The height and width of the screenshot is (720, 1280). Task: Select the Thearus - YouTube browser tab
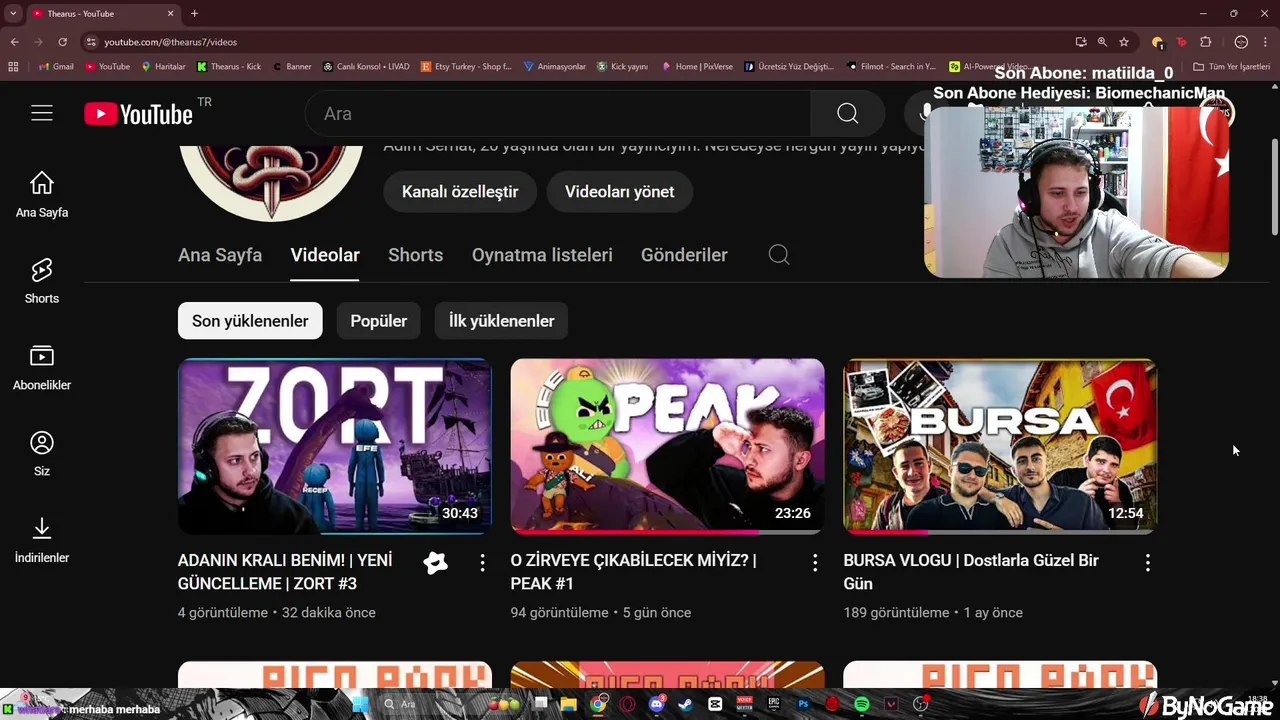point(103,14)
